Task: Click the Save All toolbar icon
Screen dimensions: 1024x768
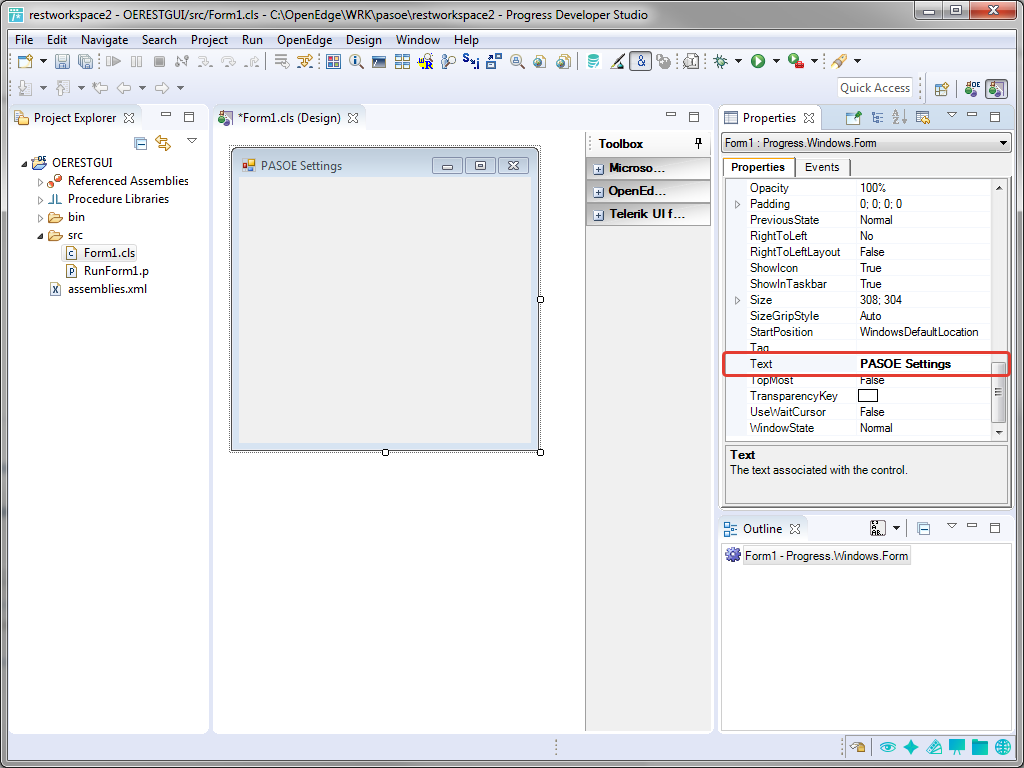Action: (85, 61)
